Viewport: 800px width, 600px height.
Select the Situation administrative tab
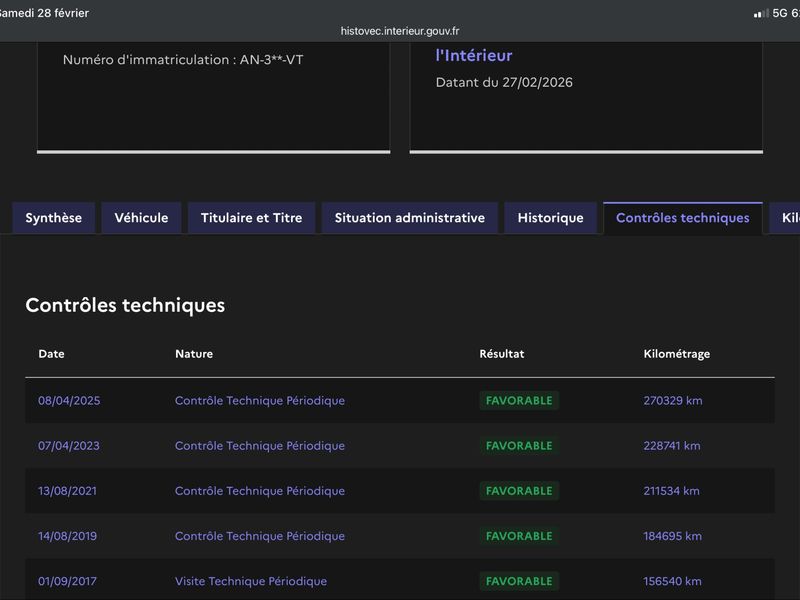[409, 218]
